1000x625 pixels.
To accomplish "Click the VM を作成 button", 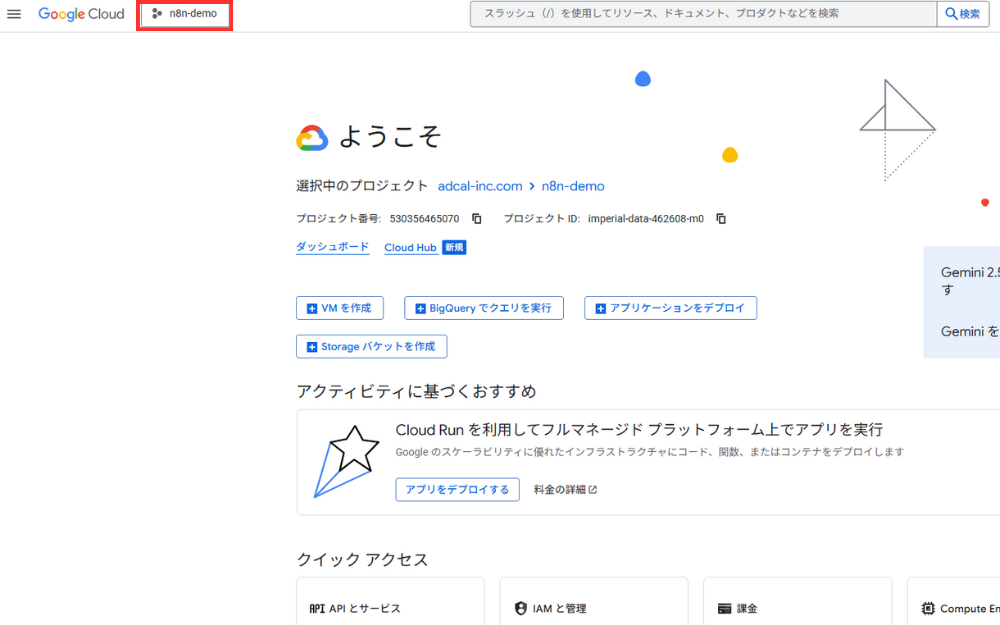I will click(339, 308).
